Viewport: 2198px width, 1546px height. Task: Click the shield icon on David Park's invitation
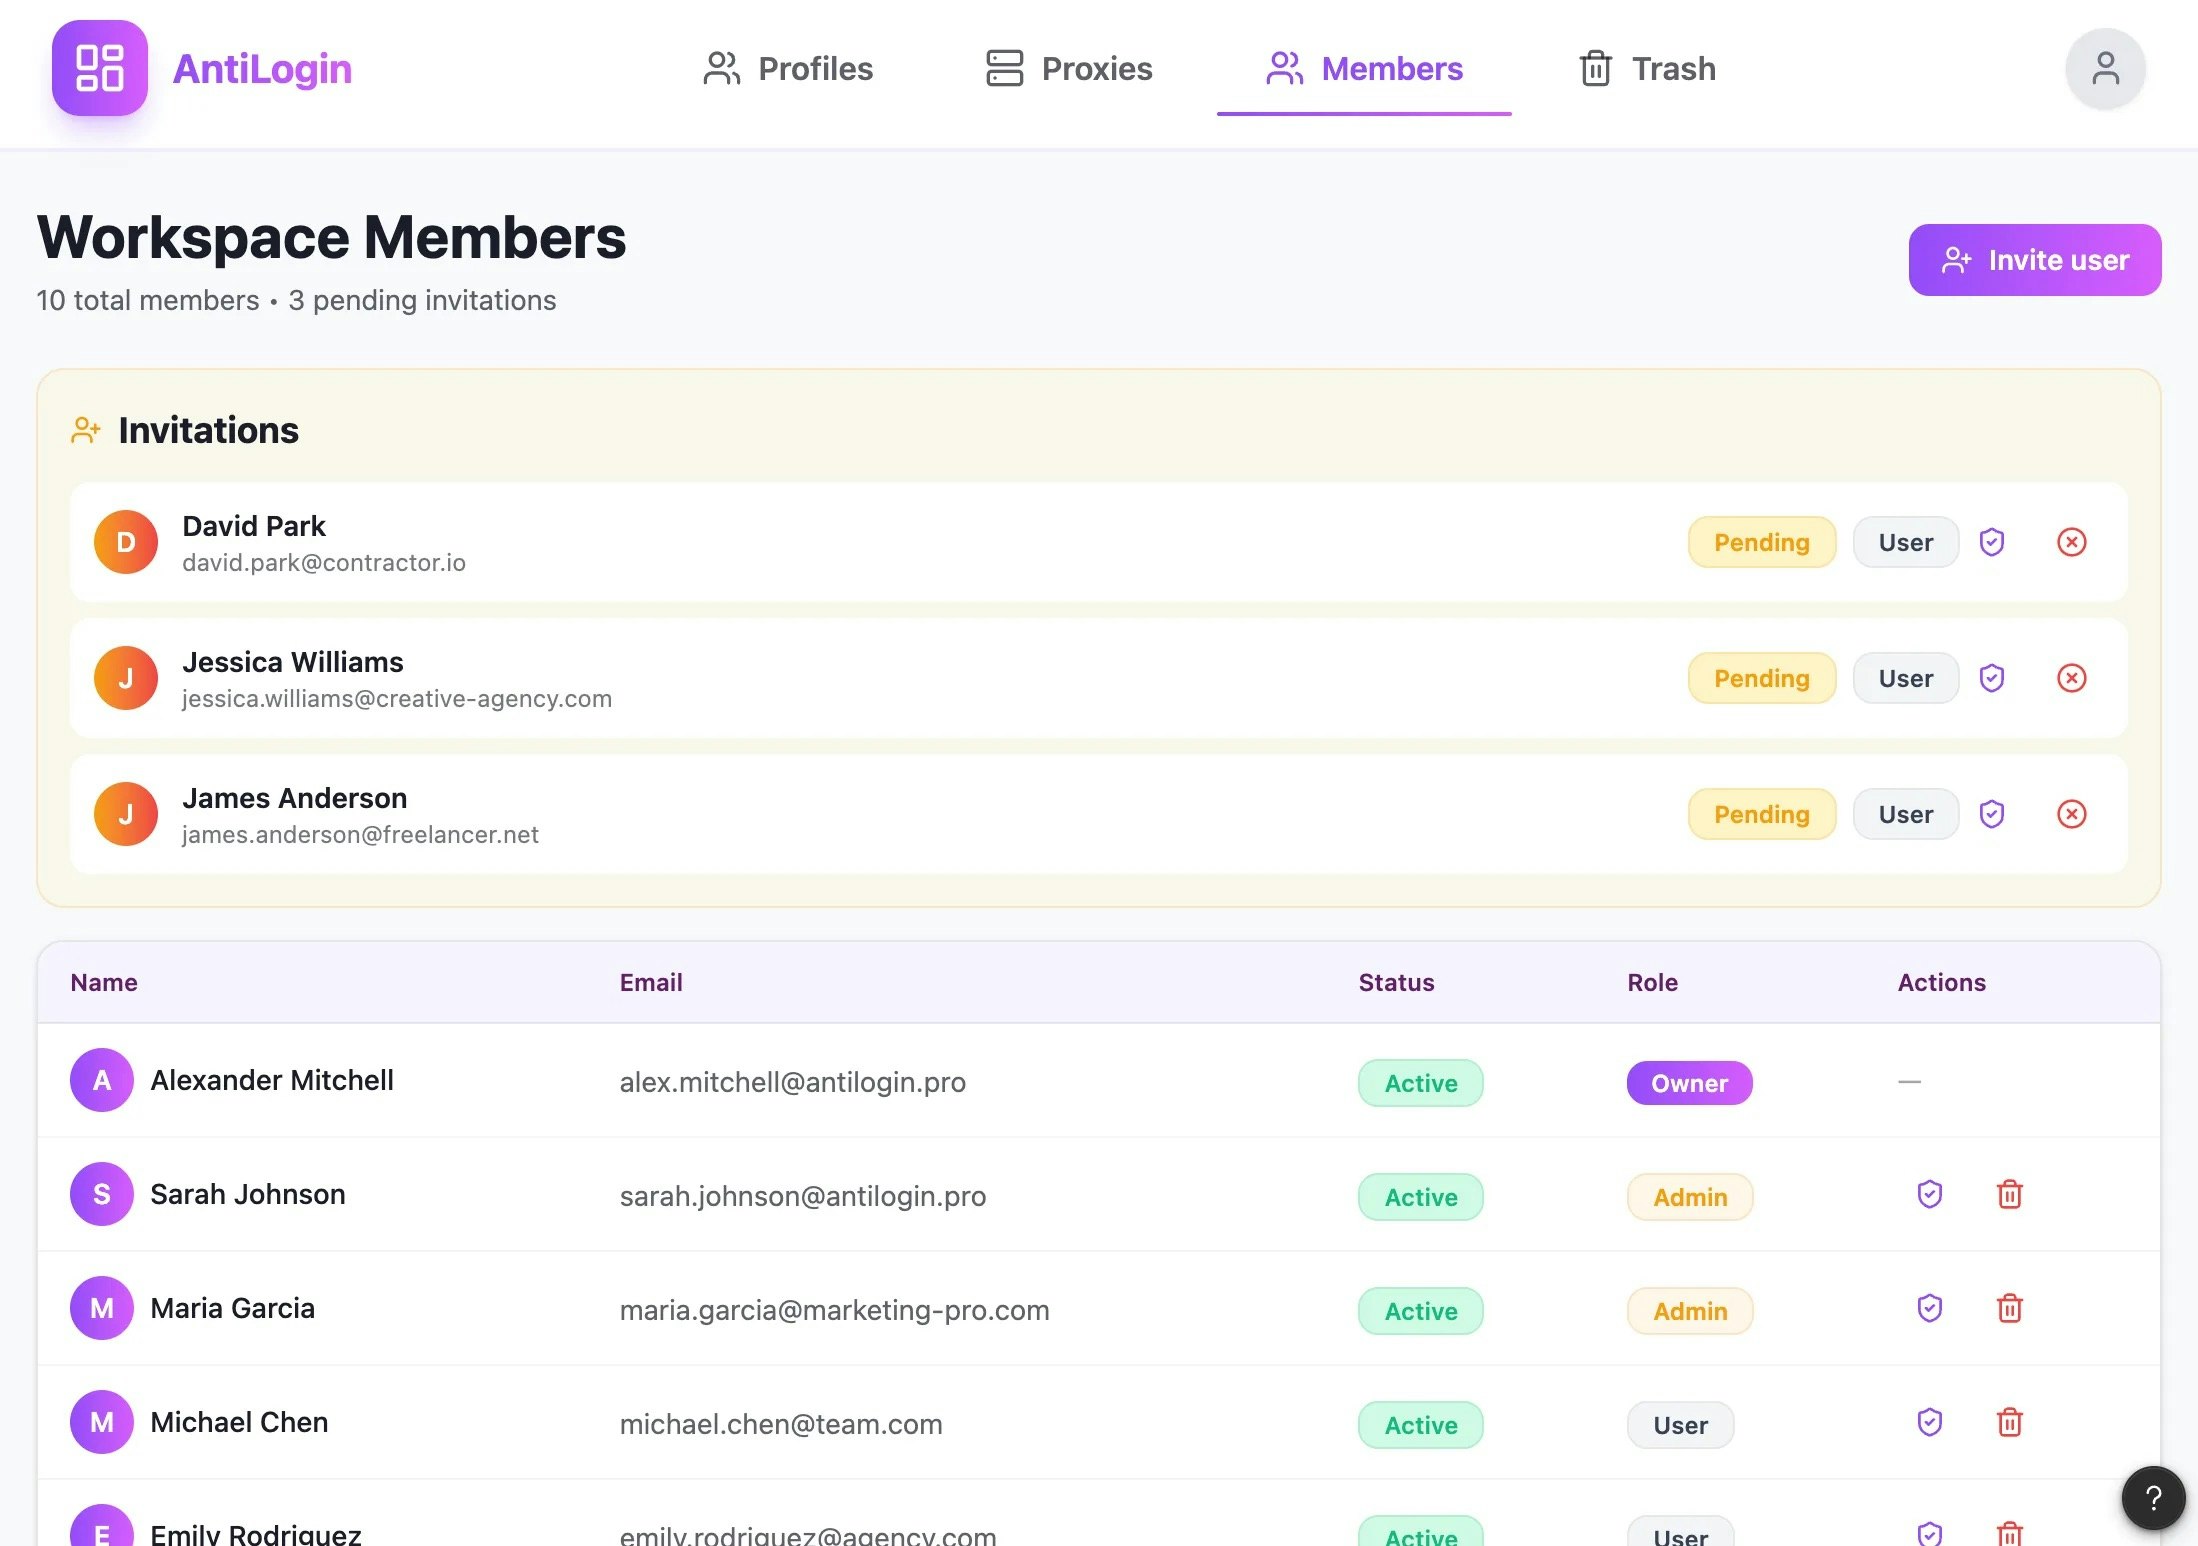pos(1993,542)
